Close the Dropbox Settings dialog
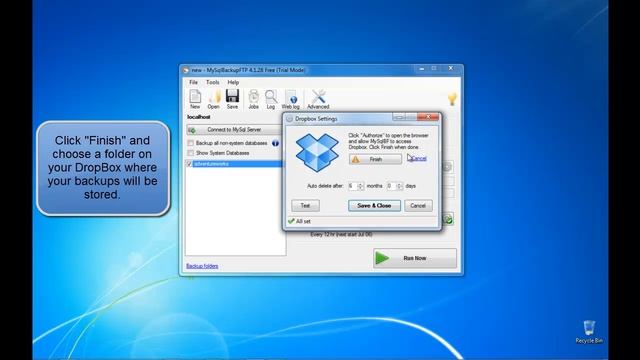The width and height of the screenshot is (640, 360). point(428,117)
